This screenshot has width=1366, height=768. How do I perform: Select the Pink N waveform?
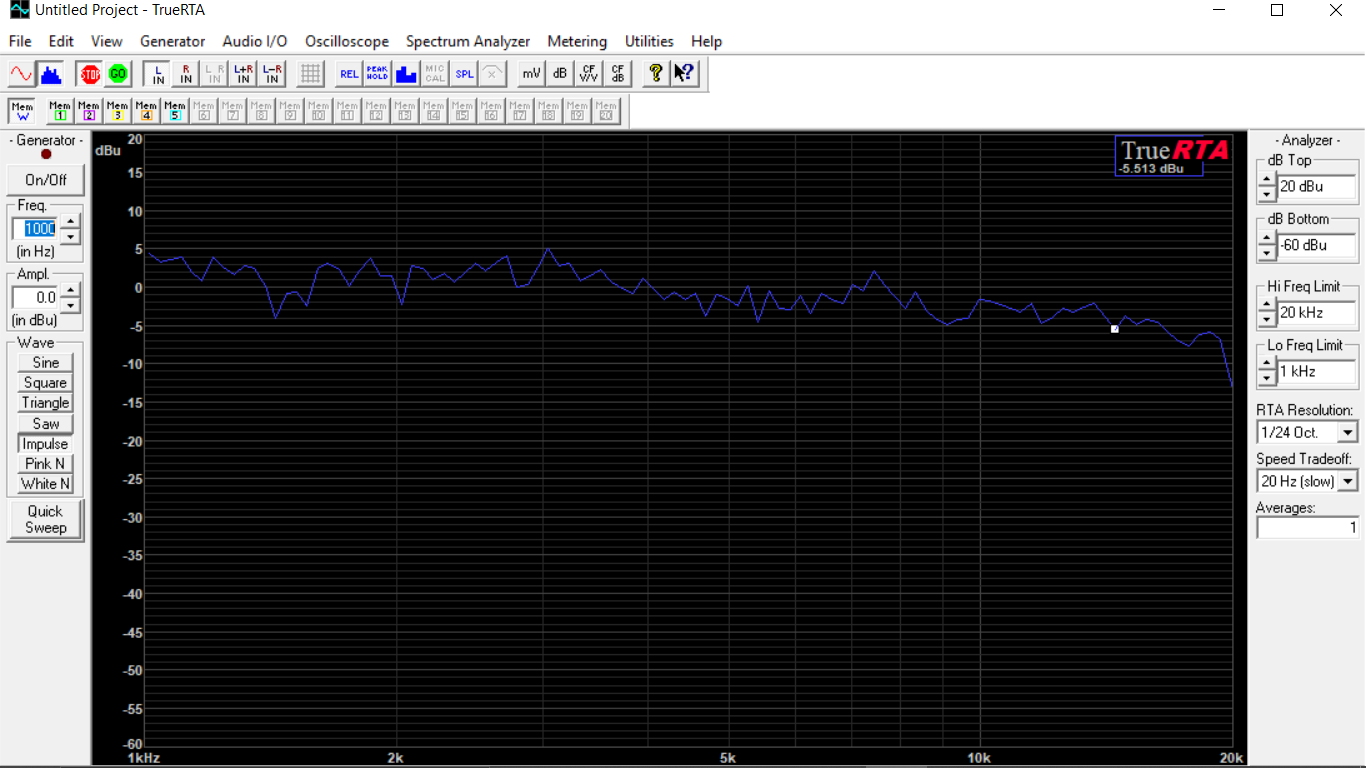[45, 464]
